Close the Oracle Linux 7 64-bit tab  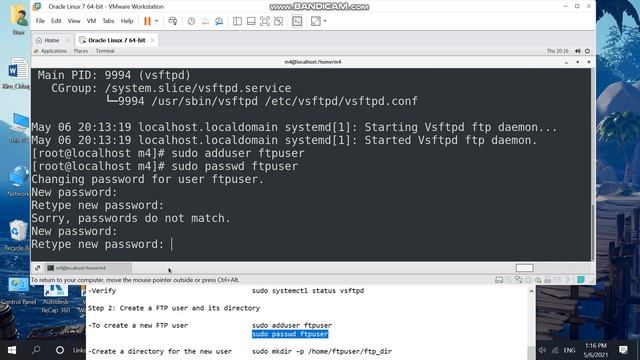tap(152, 40)
